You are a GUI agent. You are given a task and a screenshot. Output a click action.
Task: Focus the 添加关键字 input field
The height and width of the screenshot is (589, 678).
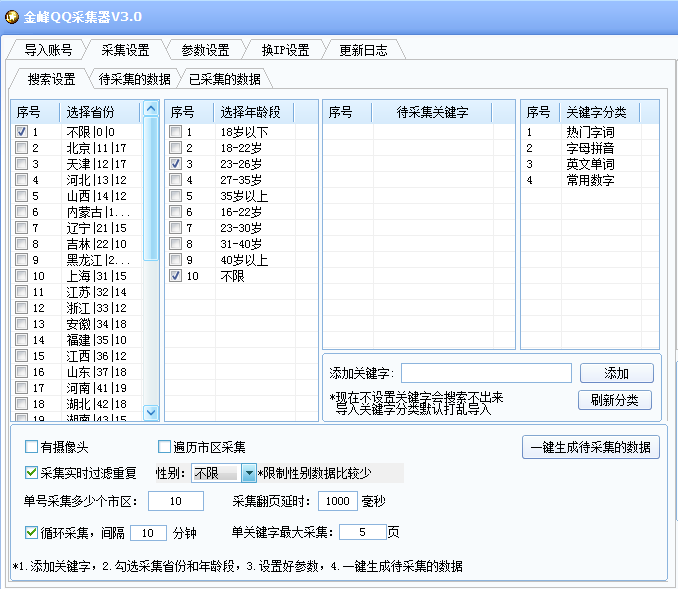486,373
